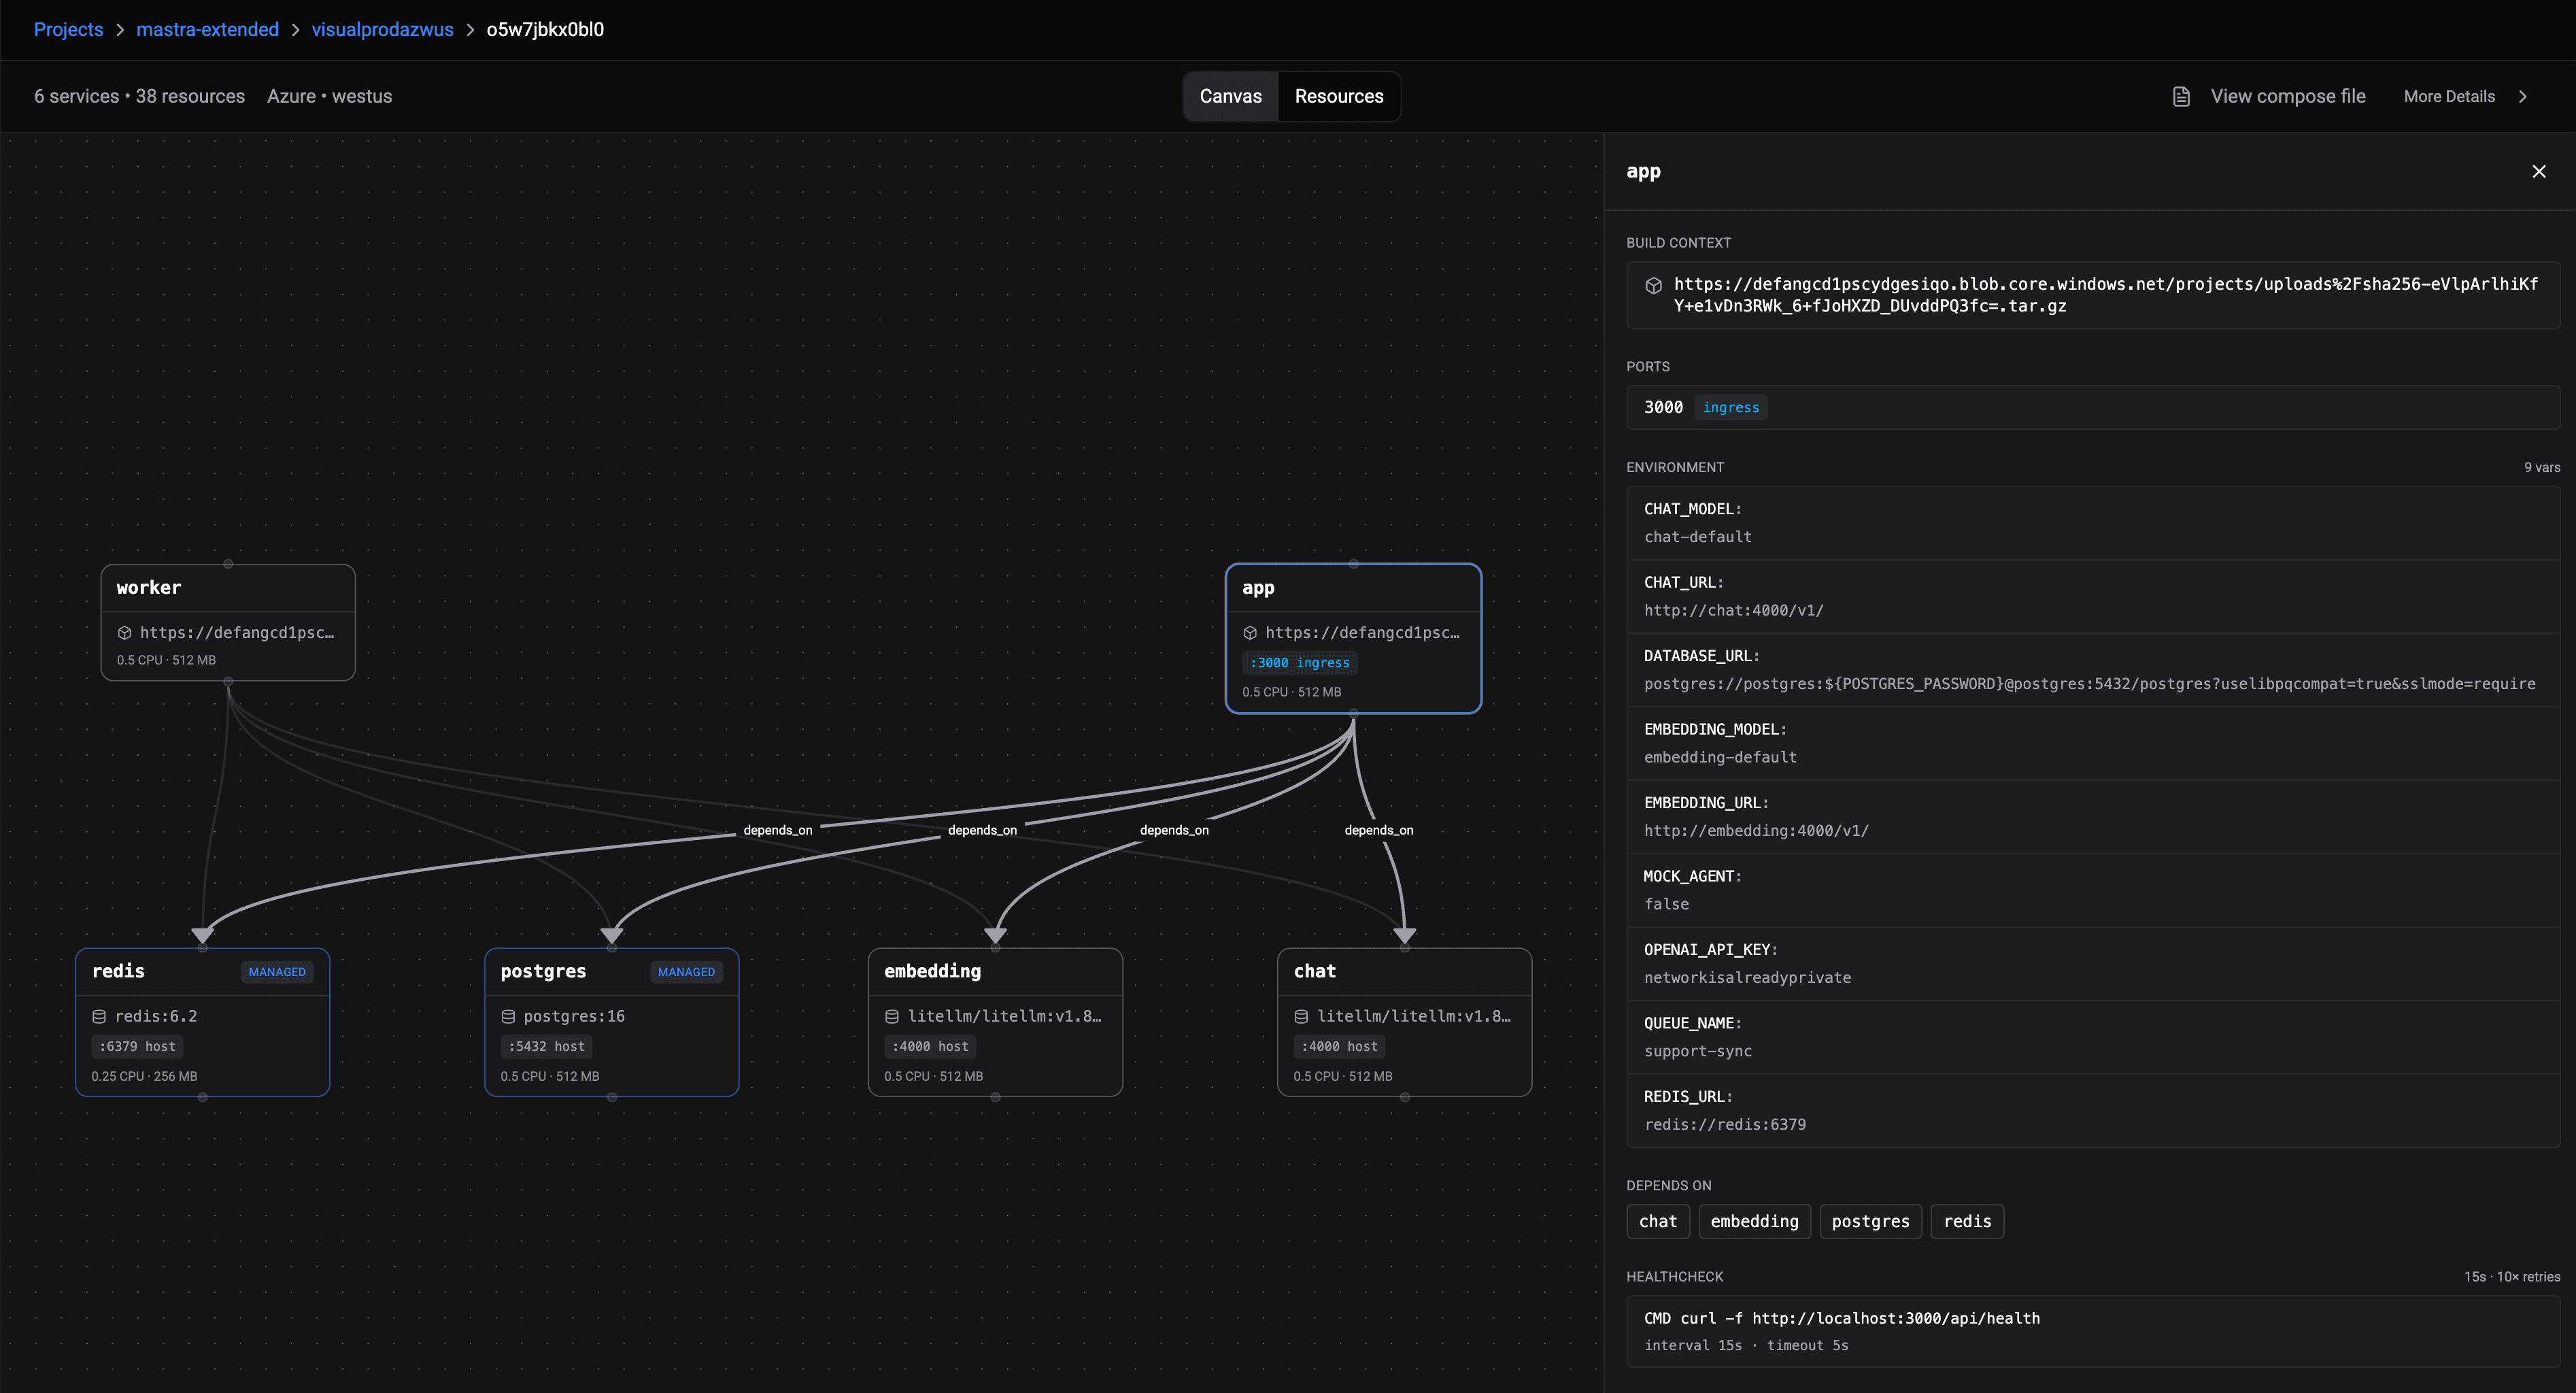Click breadcrumb chevron after Projects
The image size is (2576, 1393).
(x=120, y=30)
